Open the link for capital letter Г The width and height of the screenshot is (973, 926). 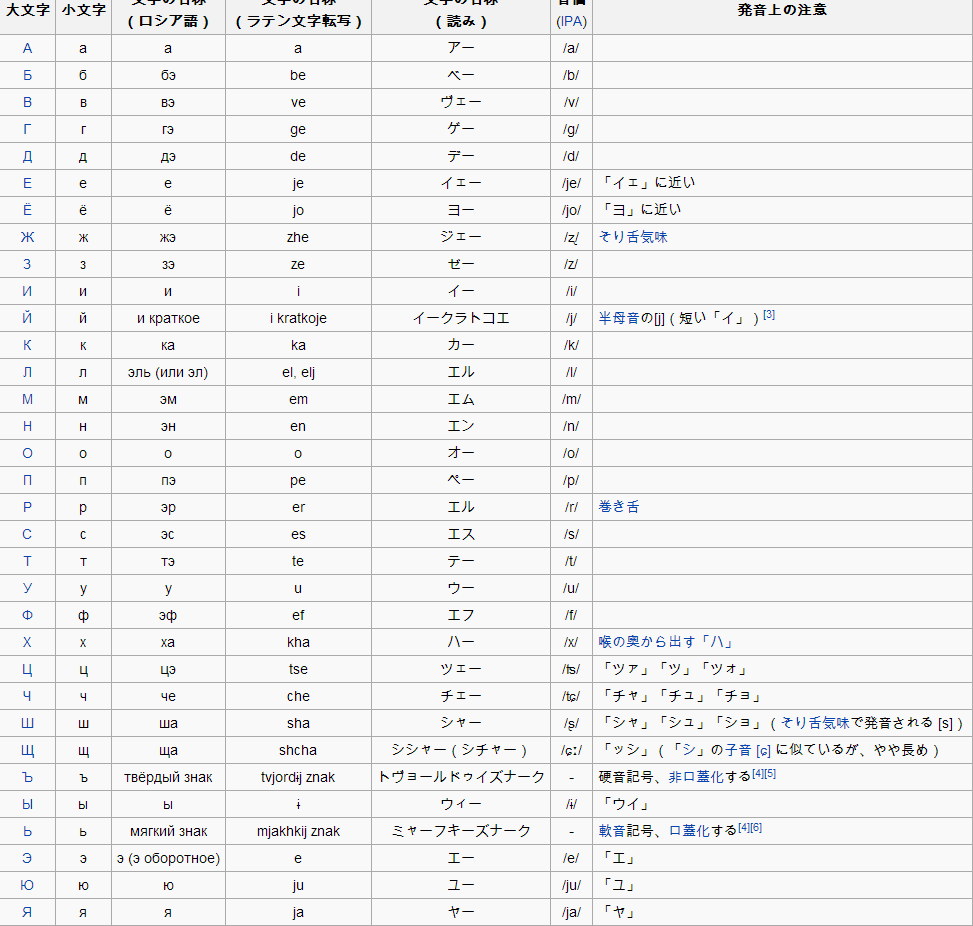click(x=27, y=129)
